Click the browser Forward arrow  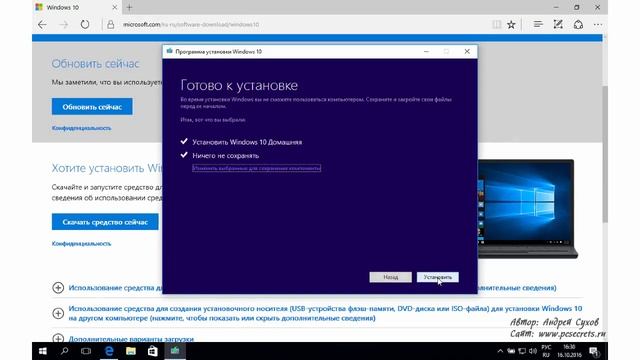[63, 24]
